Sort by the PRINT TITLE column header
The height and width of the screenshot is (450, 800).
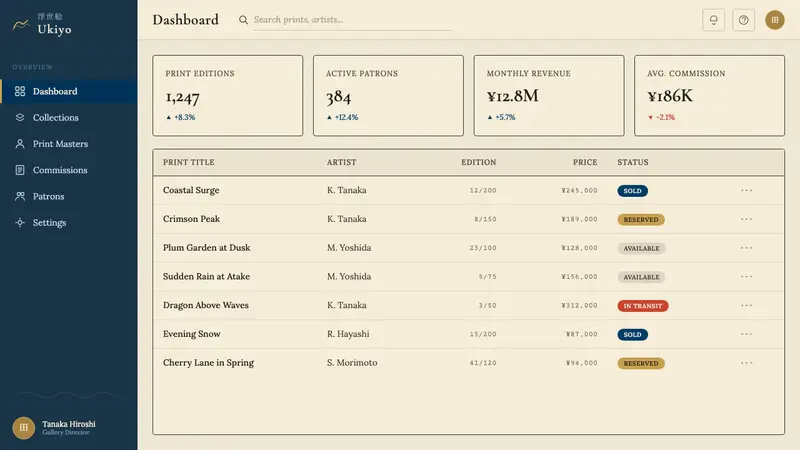[188, 162]
